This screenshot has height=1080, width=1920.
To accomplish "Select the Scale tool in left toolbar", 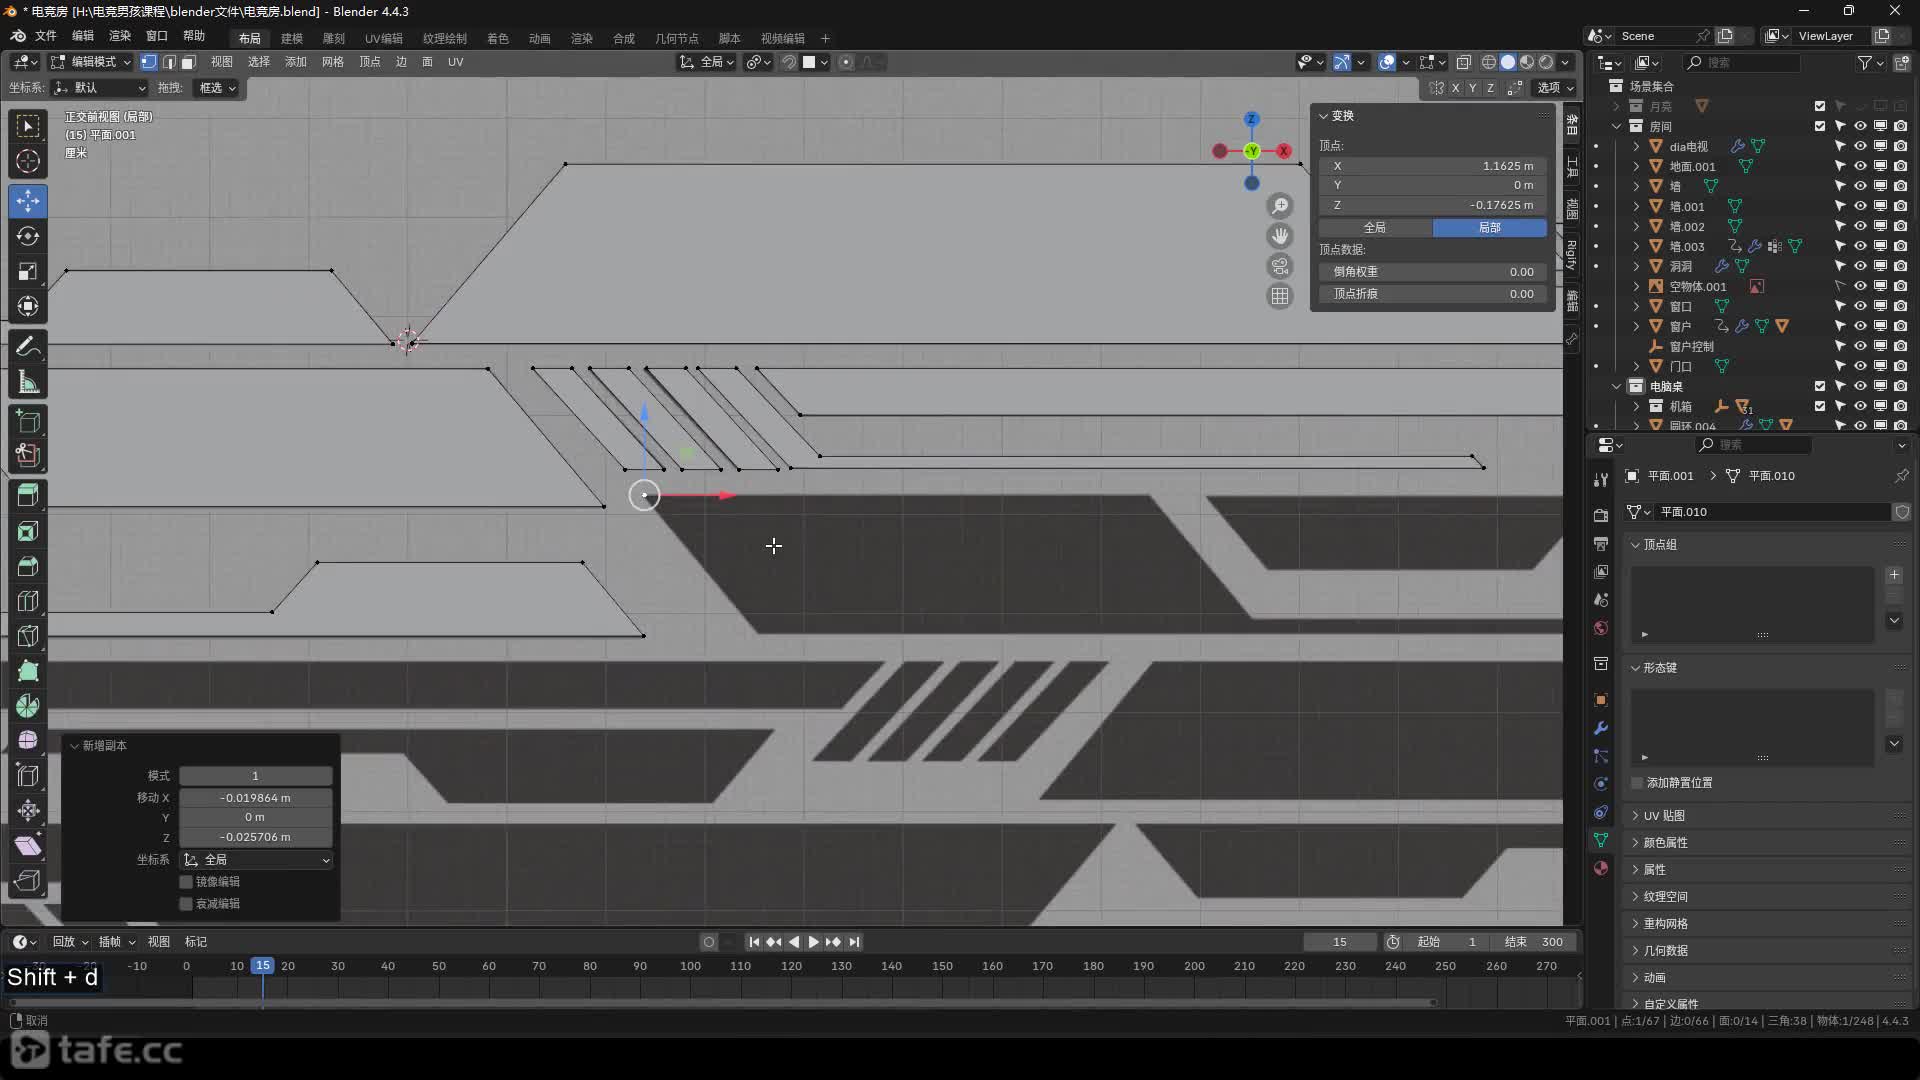I will pyautogui.click(x=28, y=271).
